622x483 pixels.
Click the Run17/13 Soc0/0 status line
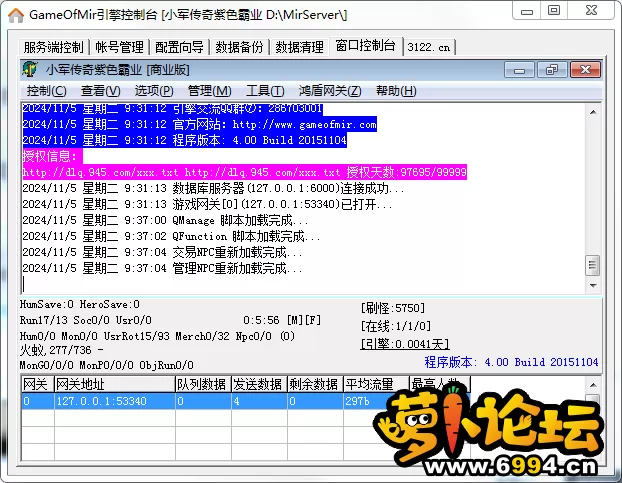point(86,320)
